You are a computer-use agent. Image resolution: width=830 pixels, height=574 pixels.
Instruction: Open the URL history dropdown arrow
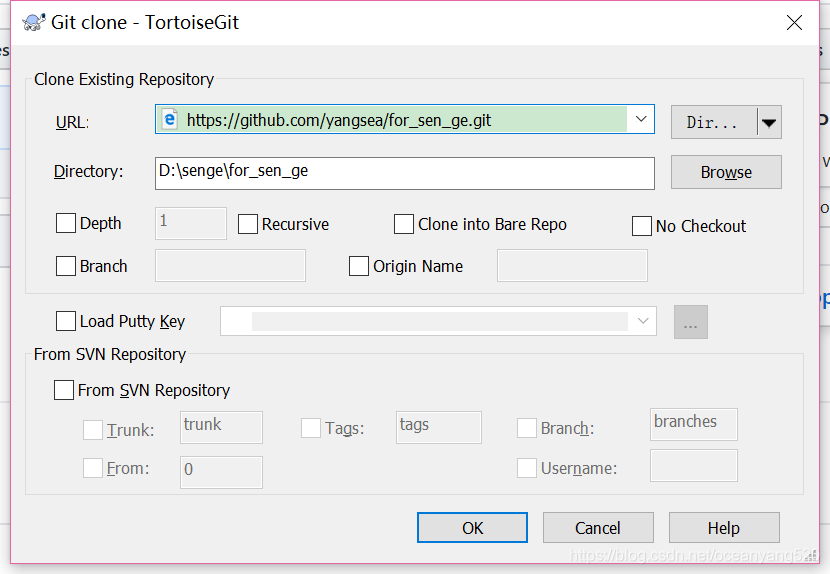pyautogui.click(x=641, y=119)
